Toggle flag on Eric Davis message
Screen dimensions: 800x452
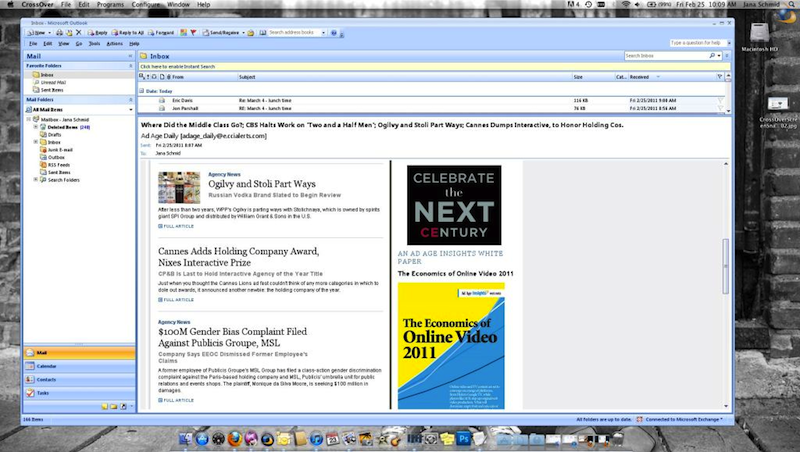coord(721,100)
